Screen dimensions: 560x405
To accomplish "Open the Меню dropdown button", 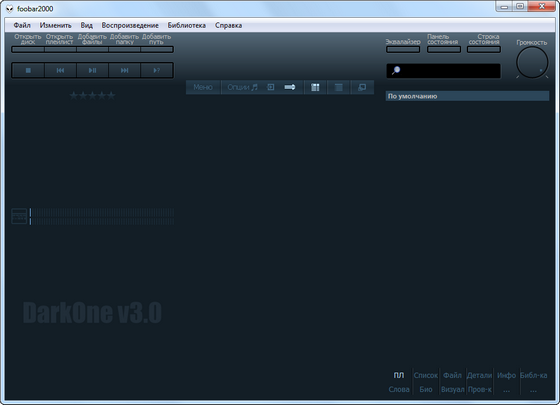I will (202, 87).
